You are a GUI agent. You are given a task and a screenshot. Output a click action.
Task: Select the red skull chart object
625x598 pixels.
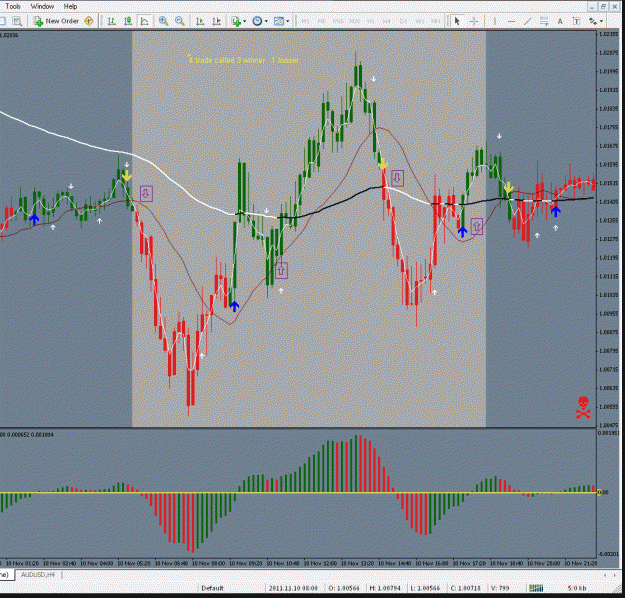(583, 407)
